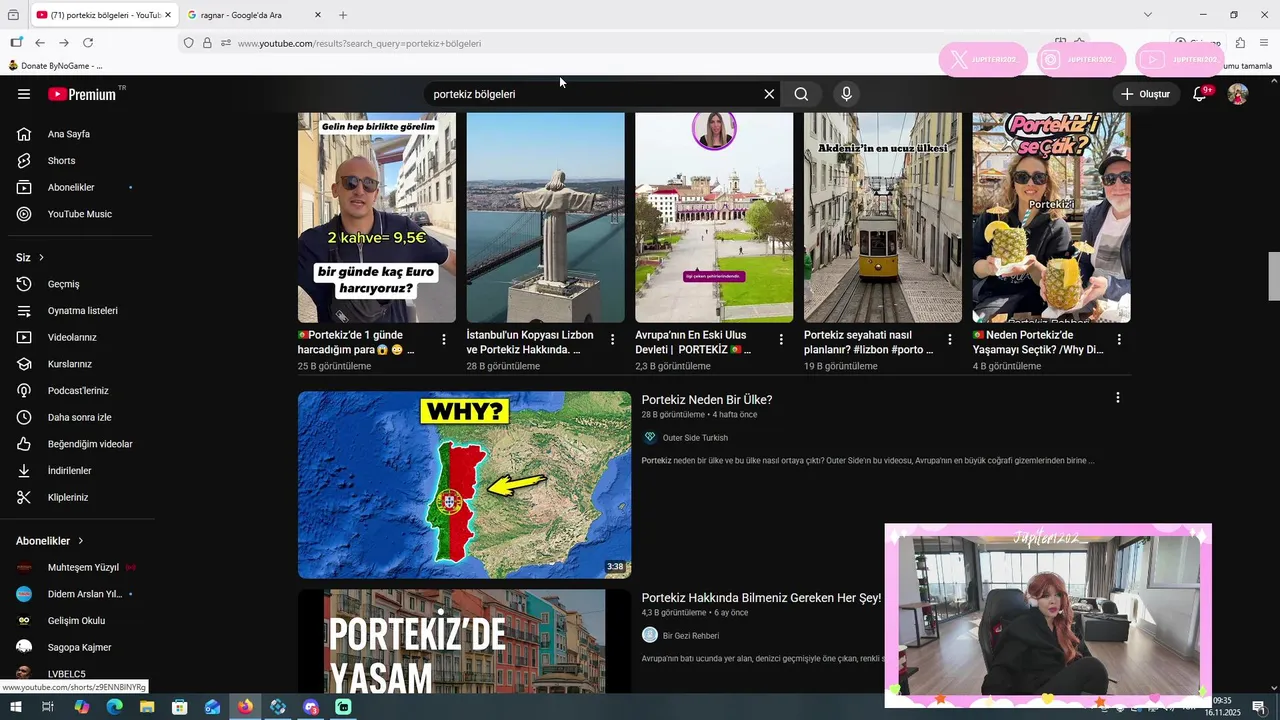The height and width of the screenshot is (720, 1280).
Task: Click the Beğendiğim videolar thumbs-up icon
Action: click(x=24, y=444)
